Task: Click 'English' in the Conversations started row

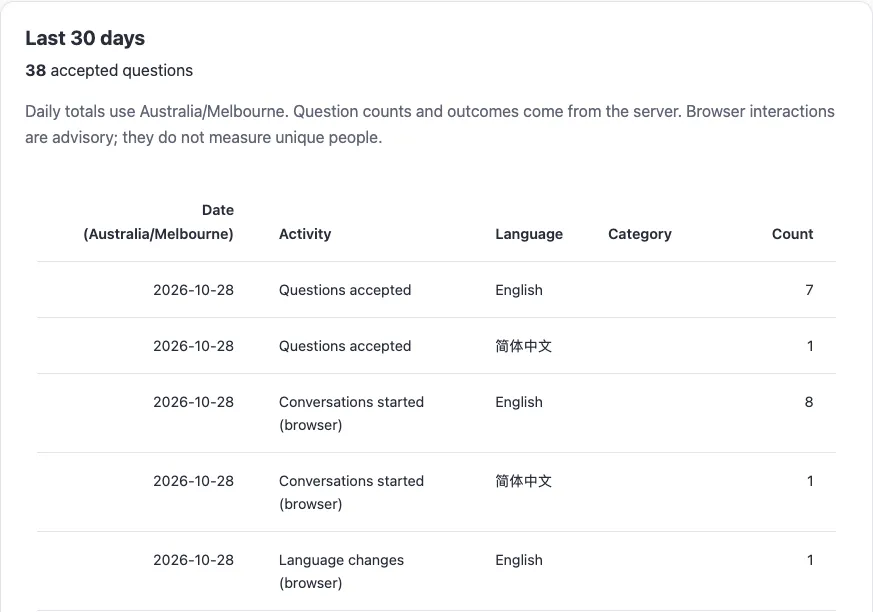Action: click(x=519, y=402)
